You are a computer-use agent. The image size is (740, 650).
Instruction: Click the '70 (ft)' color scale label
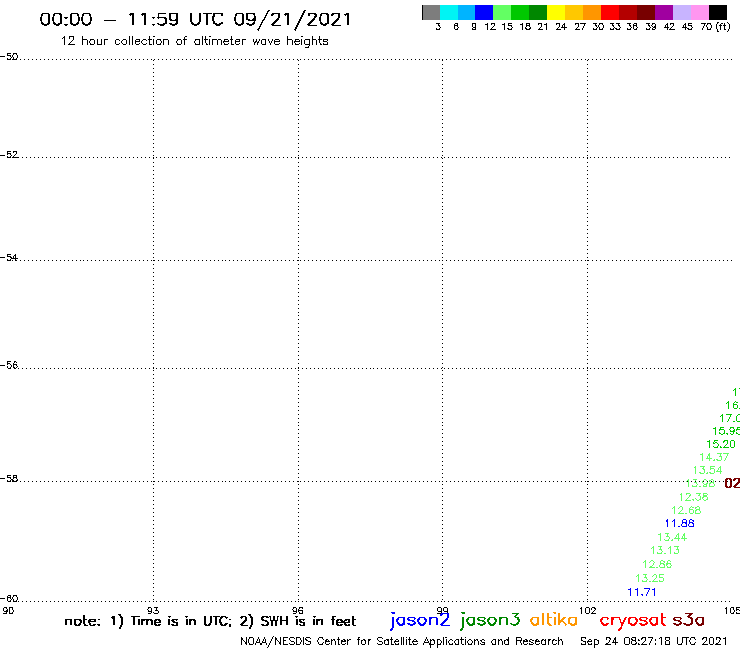(x=715, y=27)
